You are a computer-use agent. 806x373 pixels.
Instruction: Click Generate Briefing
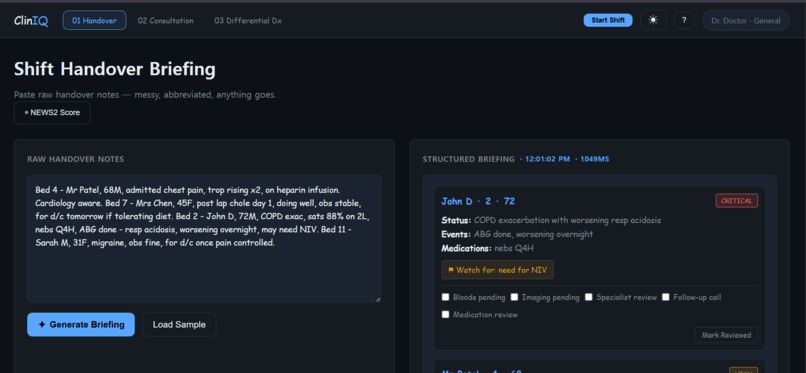[81, 325]
